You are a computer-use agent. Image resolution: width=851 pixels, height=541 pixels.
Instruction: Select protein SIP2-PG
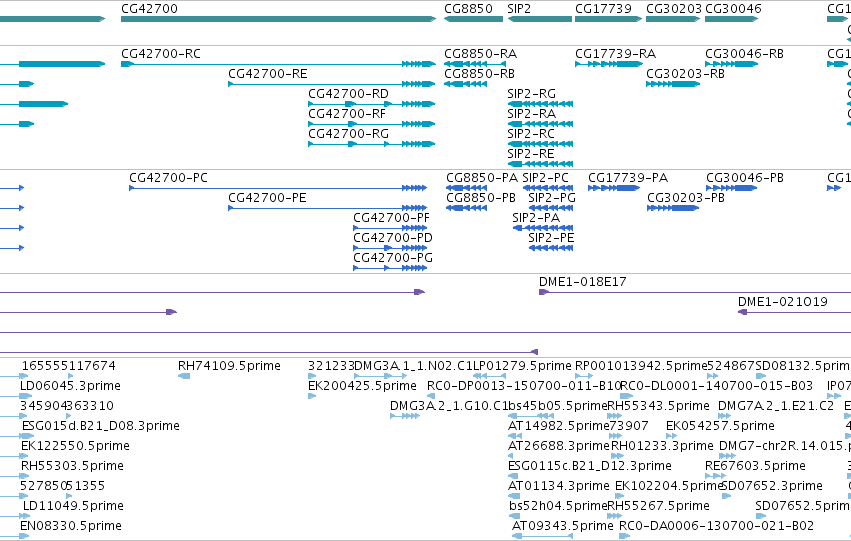pos(551,208)
